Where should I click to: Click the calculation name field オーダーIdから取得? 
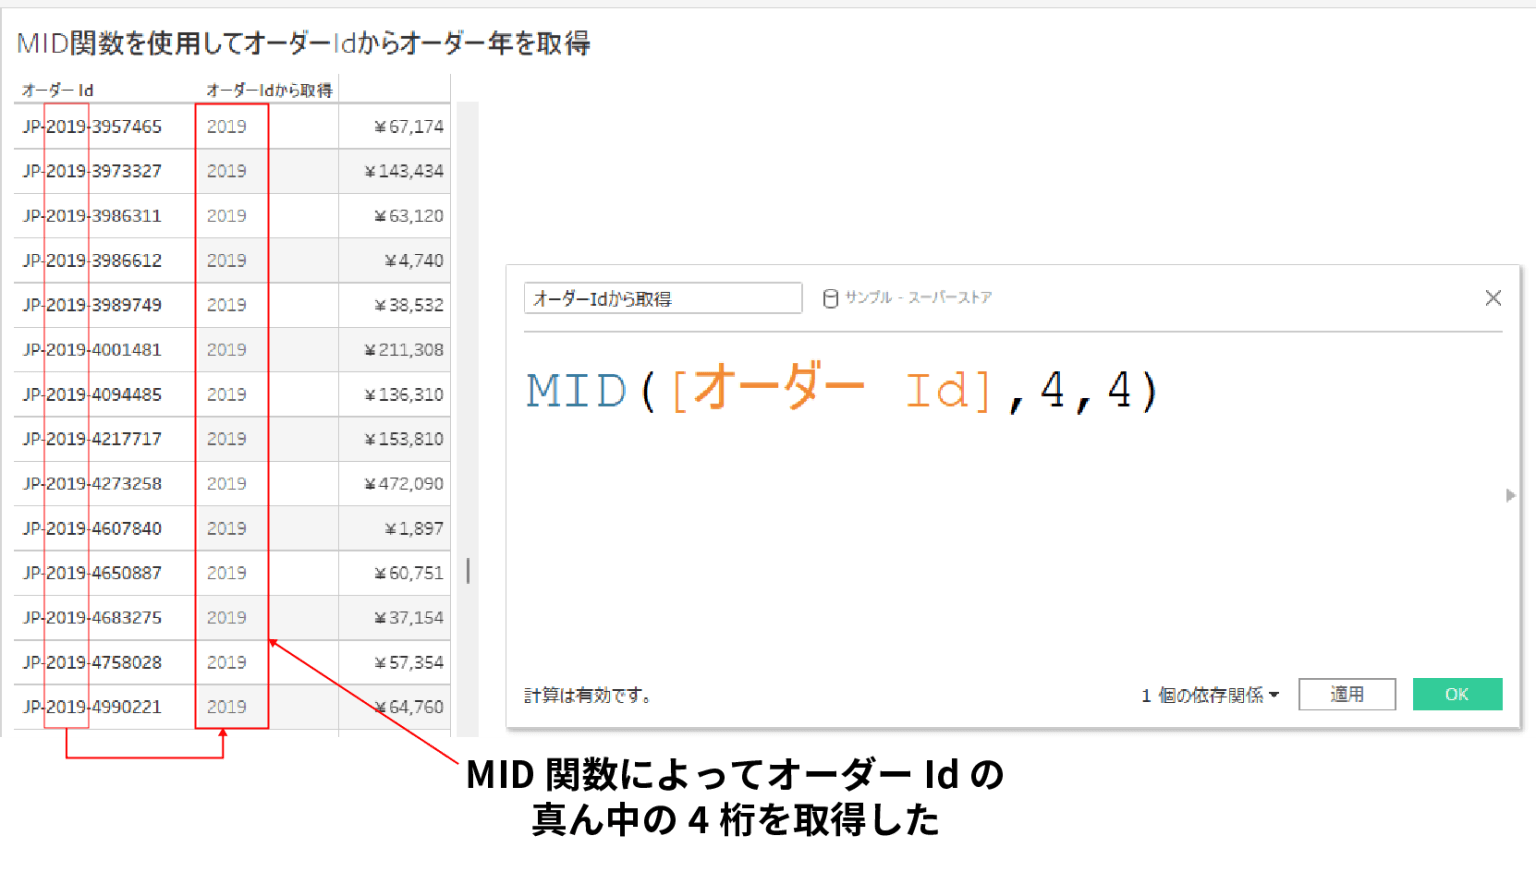coord(663,297)
